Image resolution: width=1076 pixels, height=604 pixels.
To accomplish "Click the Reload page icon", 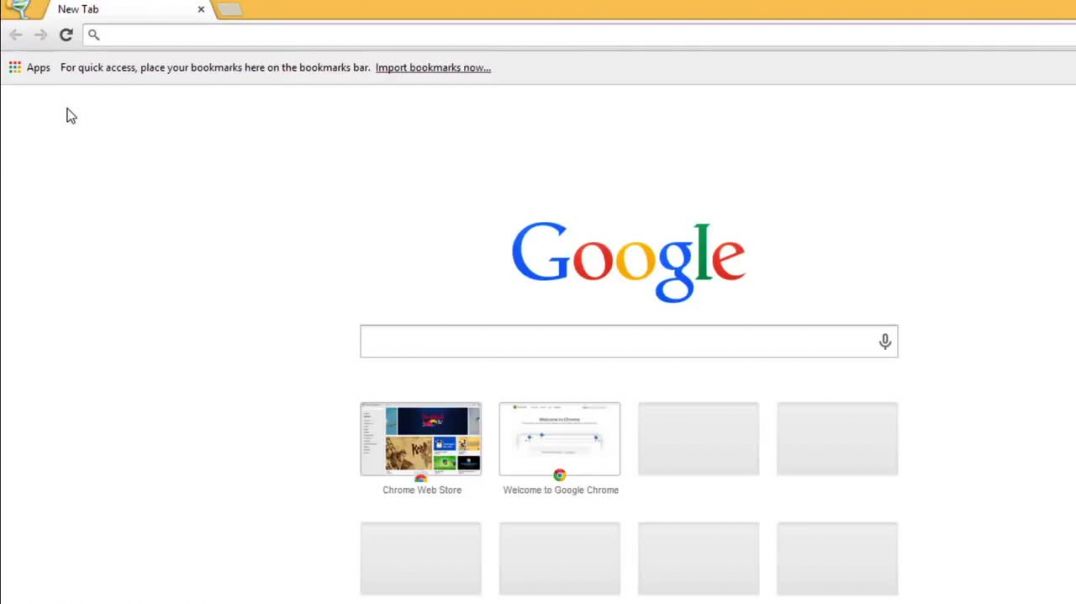I will pyautogui.click(x=66, y=34).
